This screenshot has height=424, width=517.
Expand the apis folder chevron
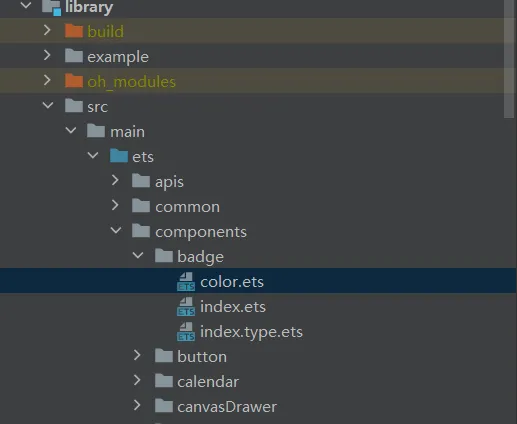coord(115,180)
